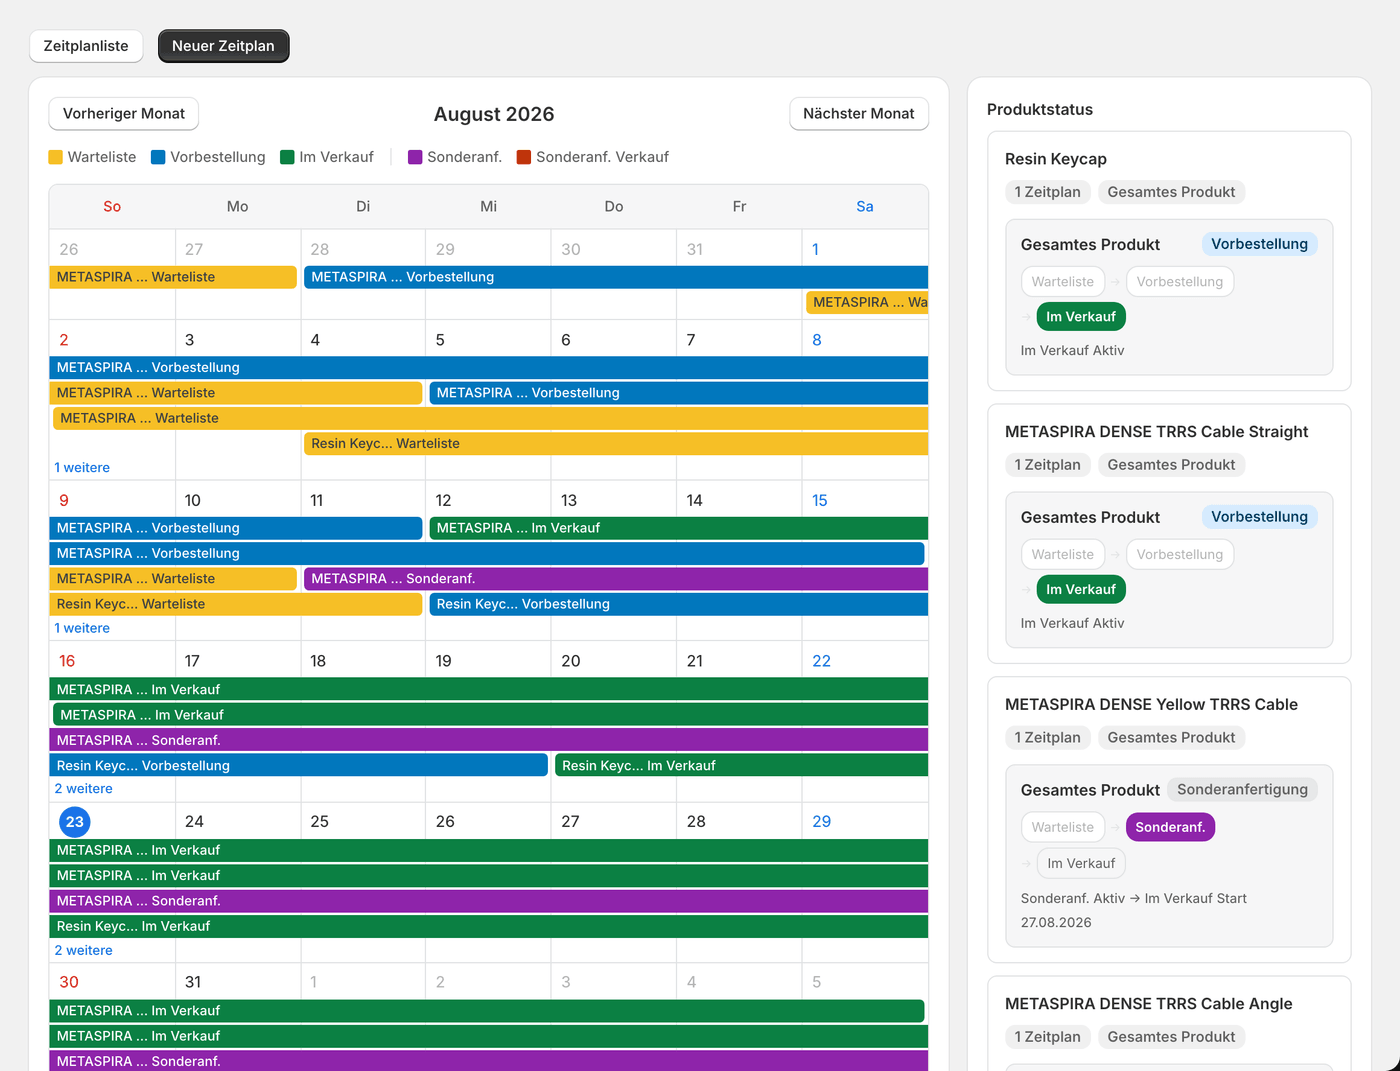
Task: Go to Vorheriger Monat
Action: click(x=124, y=114)
